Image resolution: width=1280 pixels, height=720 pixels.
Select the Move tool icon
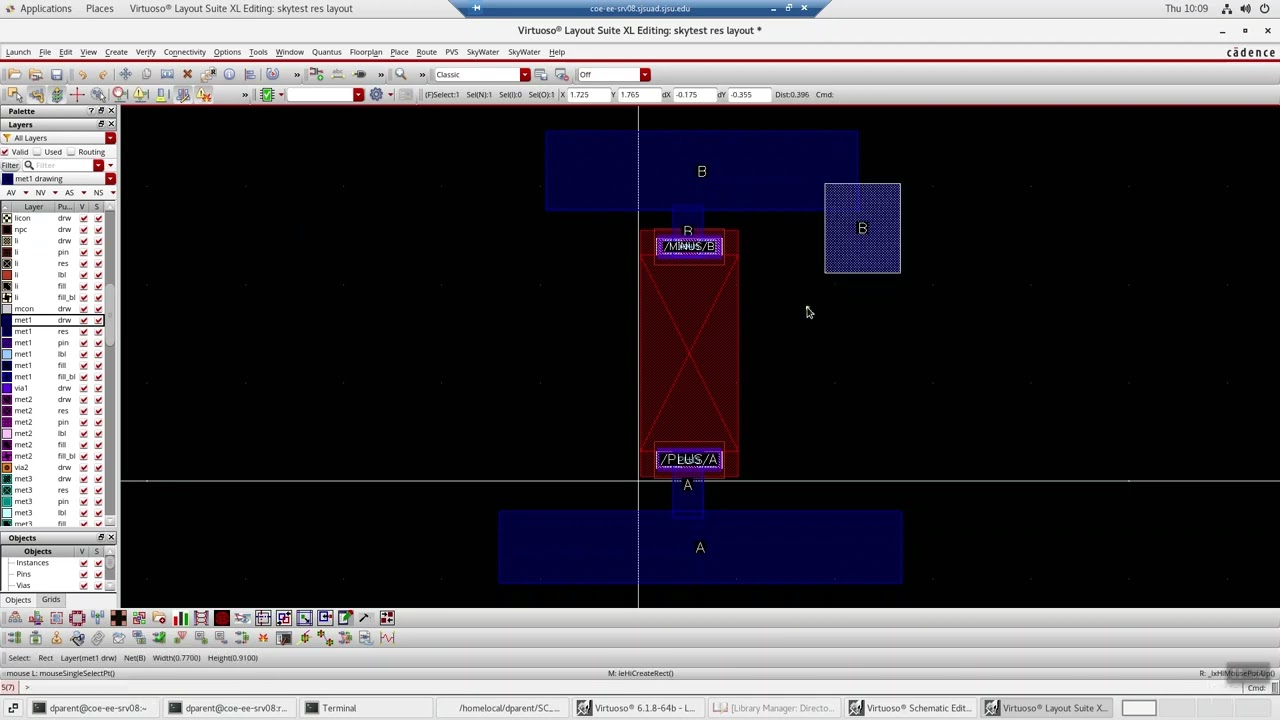coord(126,75)
